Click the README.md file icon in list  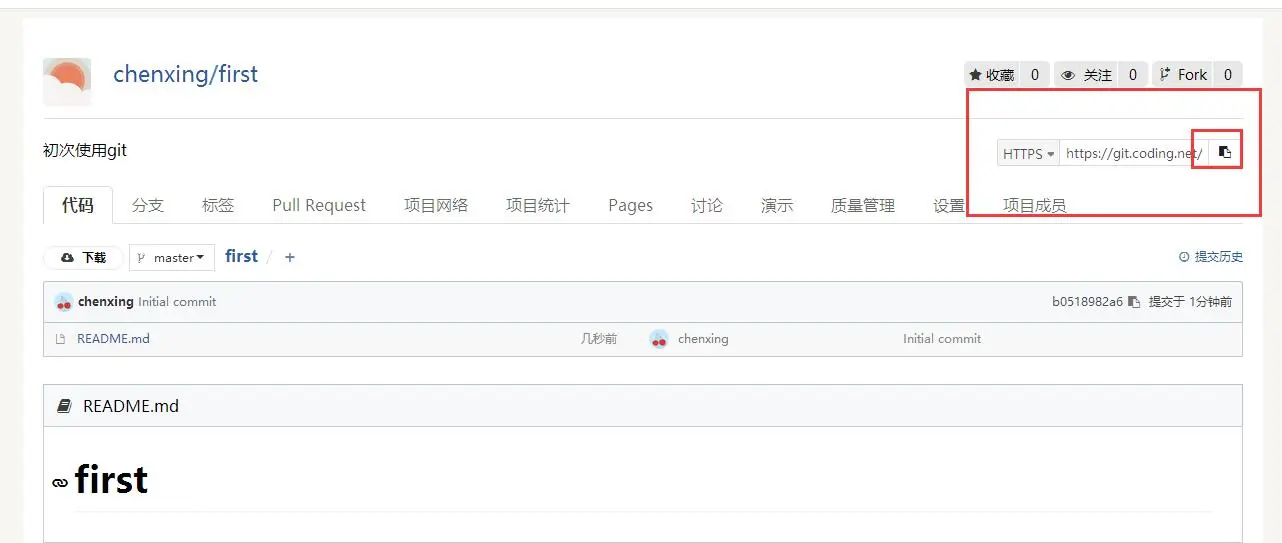click(x=62, y=339)
